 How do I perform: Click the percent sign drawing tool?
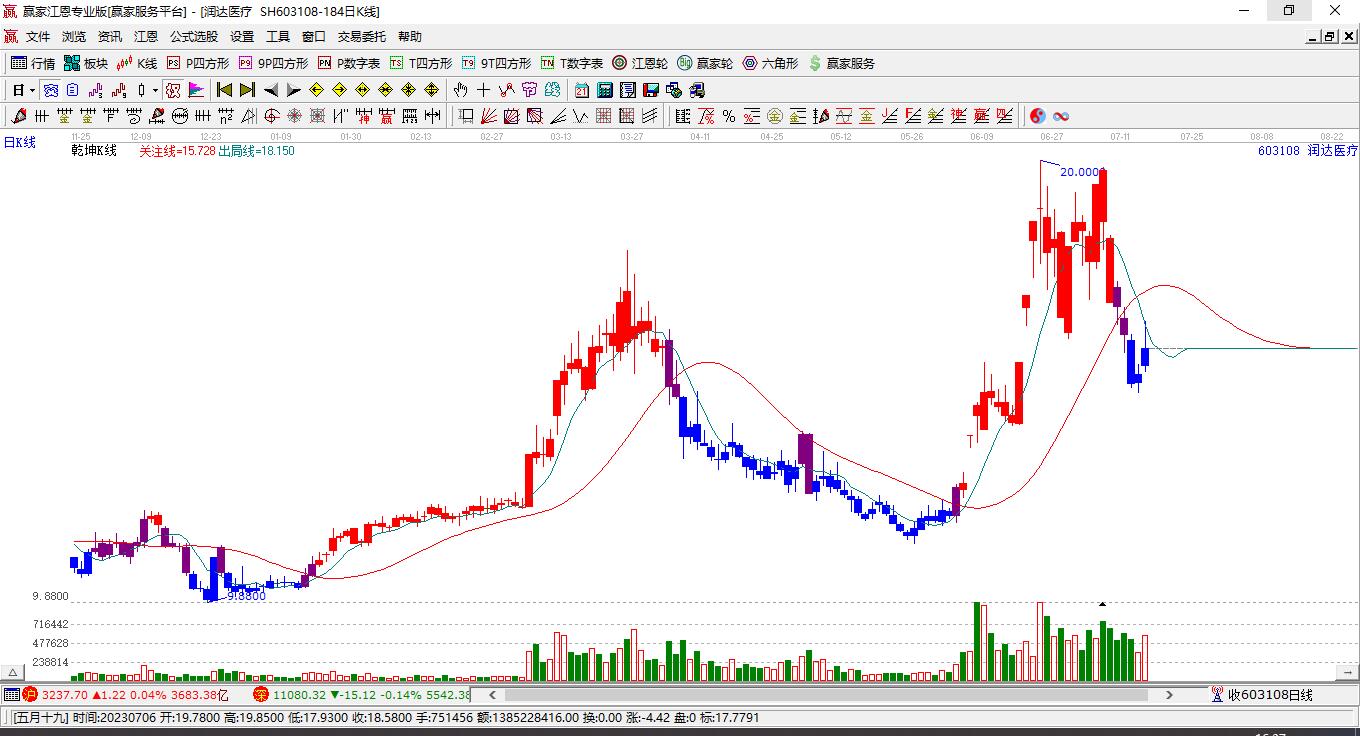[x=729, y=116]
